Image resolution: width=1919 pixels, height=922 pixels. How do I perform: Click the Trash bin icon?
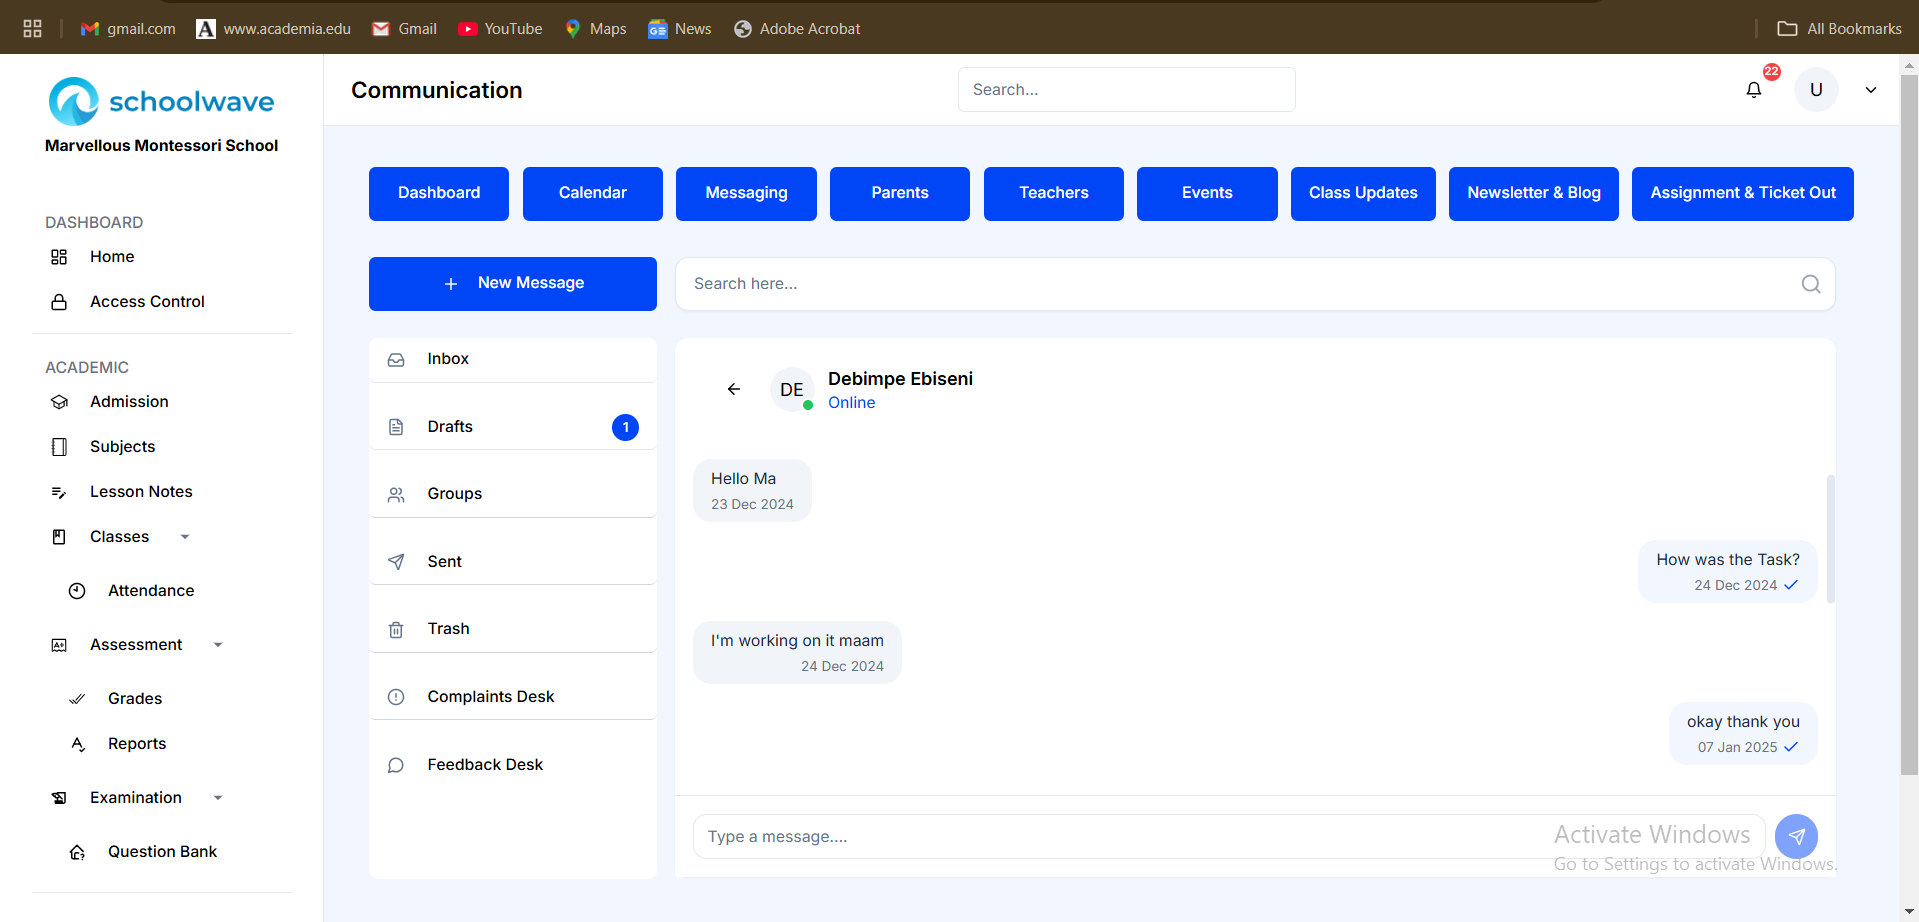point(396,629)
